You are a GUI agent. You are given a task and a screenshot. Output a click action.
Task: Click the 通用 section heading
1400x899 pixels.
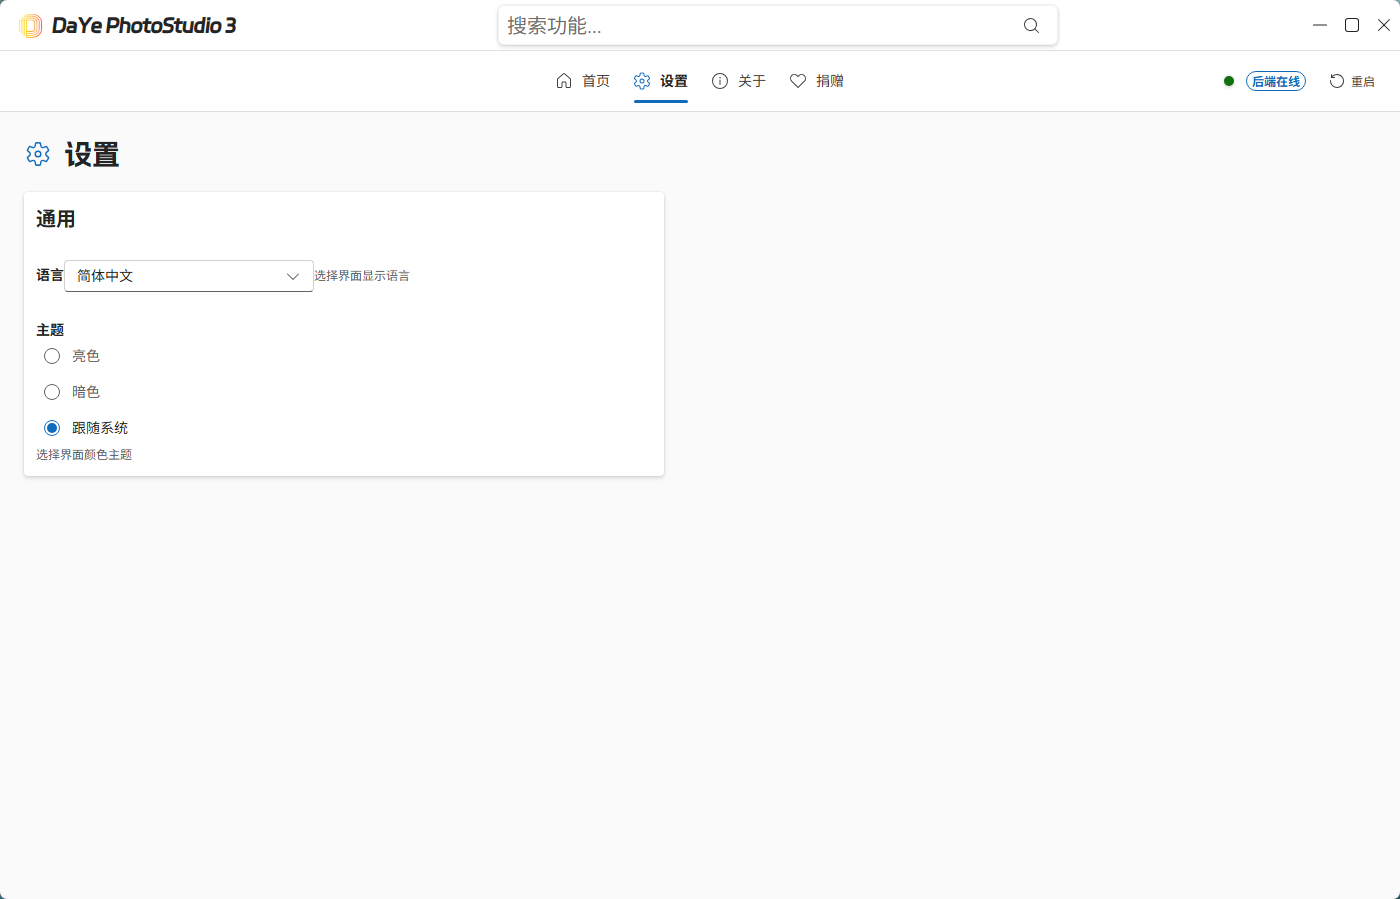[56, 219]
